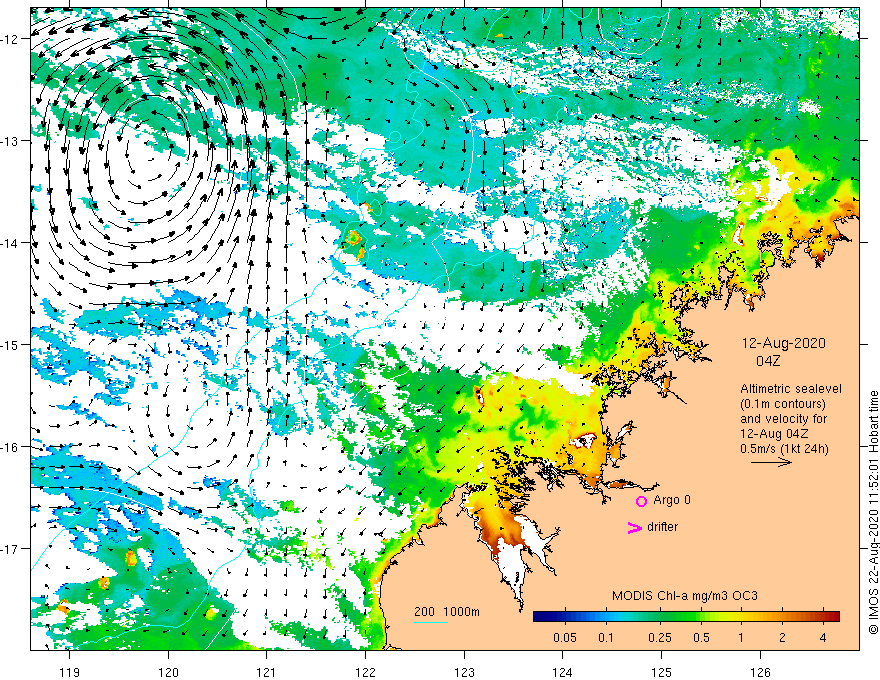Click the velocity scale reference arrow

pos(771,462)
